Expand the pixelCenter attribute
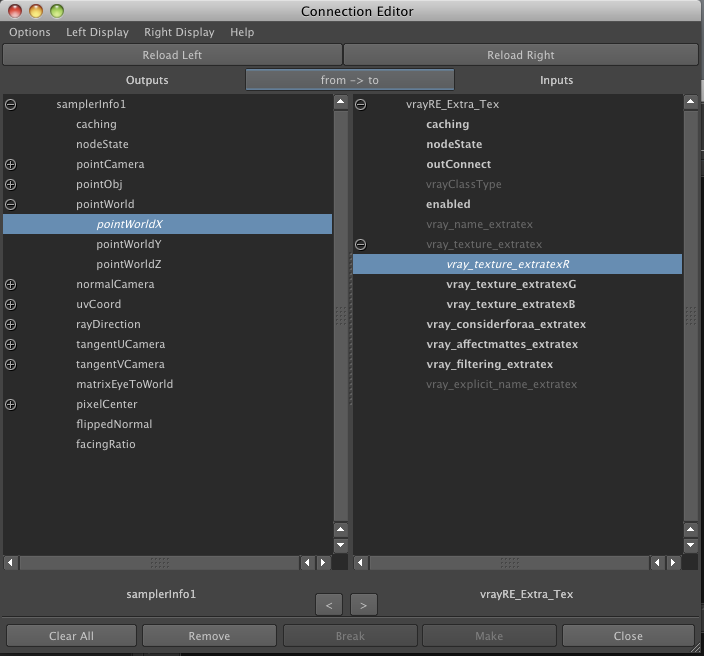 click(x=11, y=405)
